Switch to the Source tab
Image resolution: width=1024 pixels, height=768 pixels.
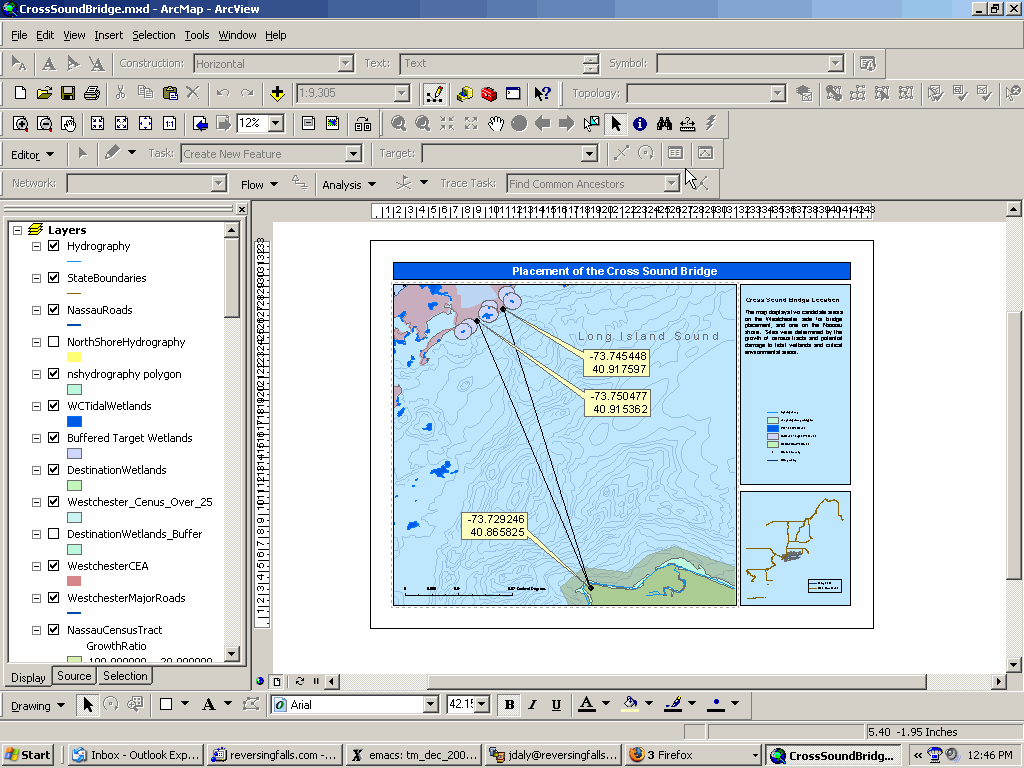click(x=74, y=676)
